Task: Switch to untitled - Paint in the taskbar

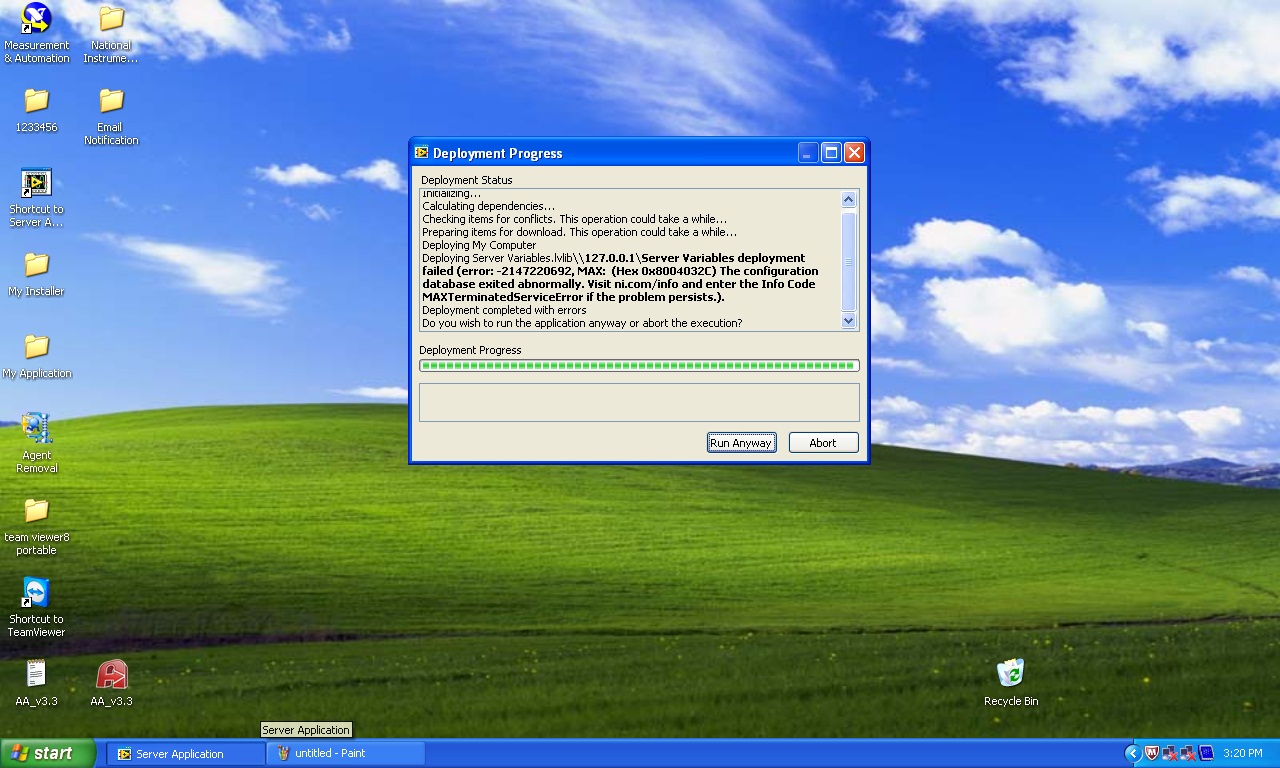Action: [x=346, y=754]
